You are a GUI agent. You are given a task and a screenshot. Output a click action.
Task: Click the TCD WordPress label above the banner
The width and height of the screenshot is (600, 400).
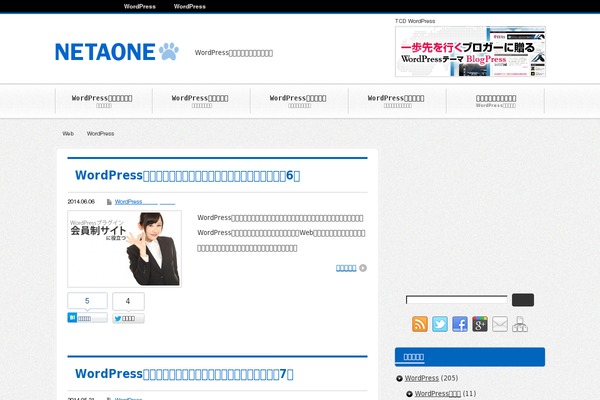(x=415, y=21)
